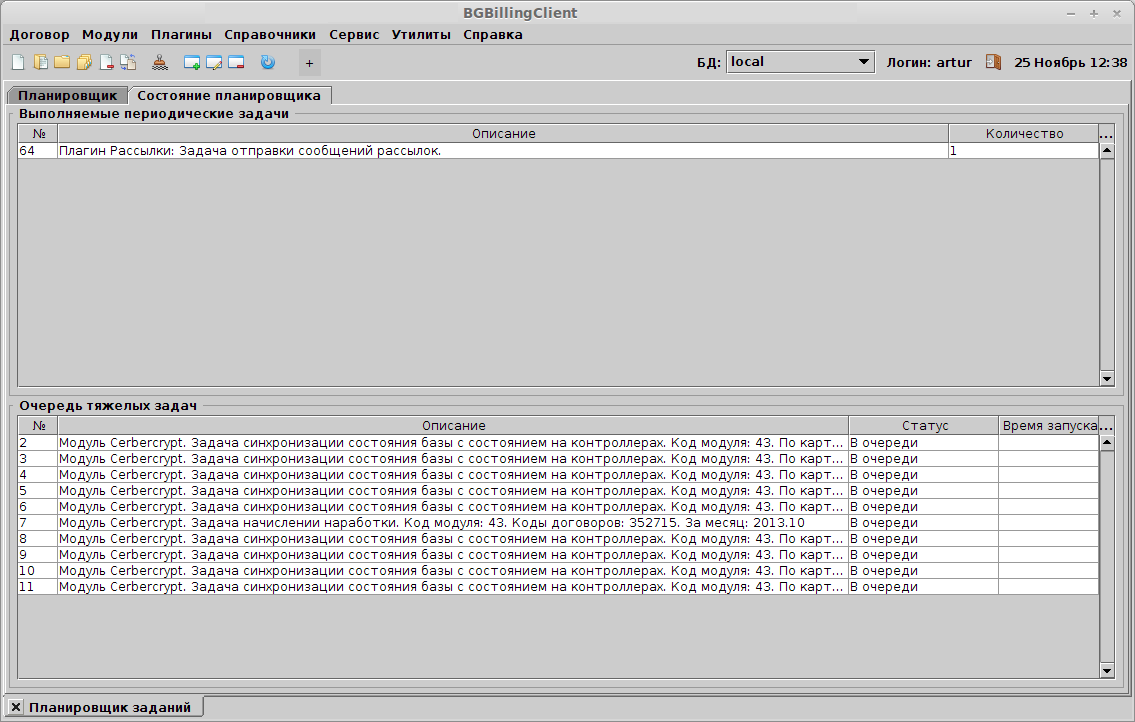Open a new tab using the green plus window icon
Screen dimensions: 1135x722
(x=192, y=62)
